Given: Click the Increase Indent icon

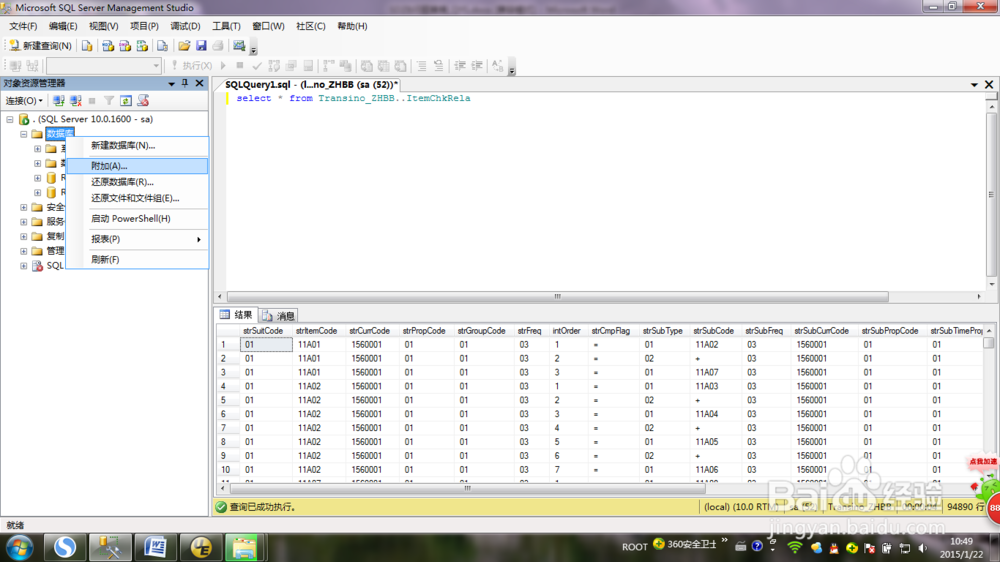Looking at the screenshot, I should [476, 66].
